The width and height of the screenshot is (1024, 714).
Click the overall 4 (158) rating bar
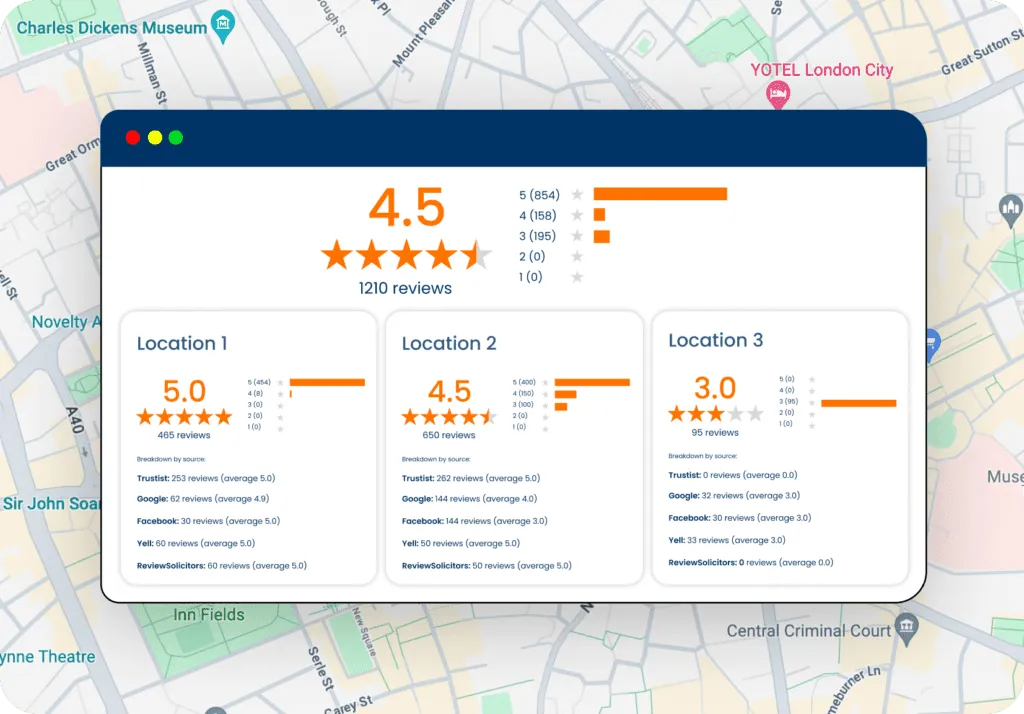tap(600, 215)
